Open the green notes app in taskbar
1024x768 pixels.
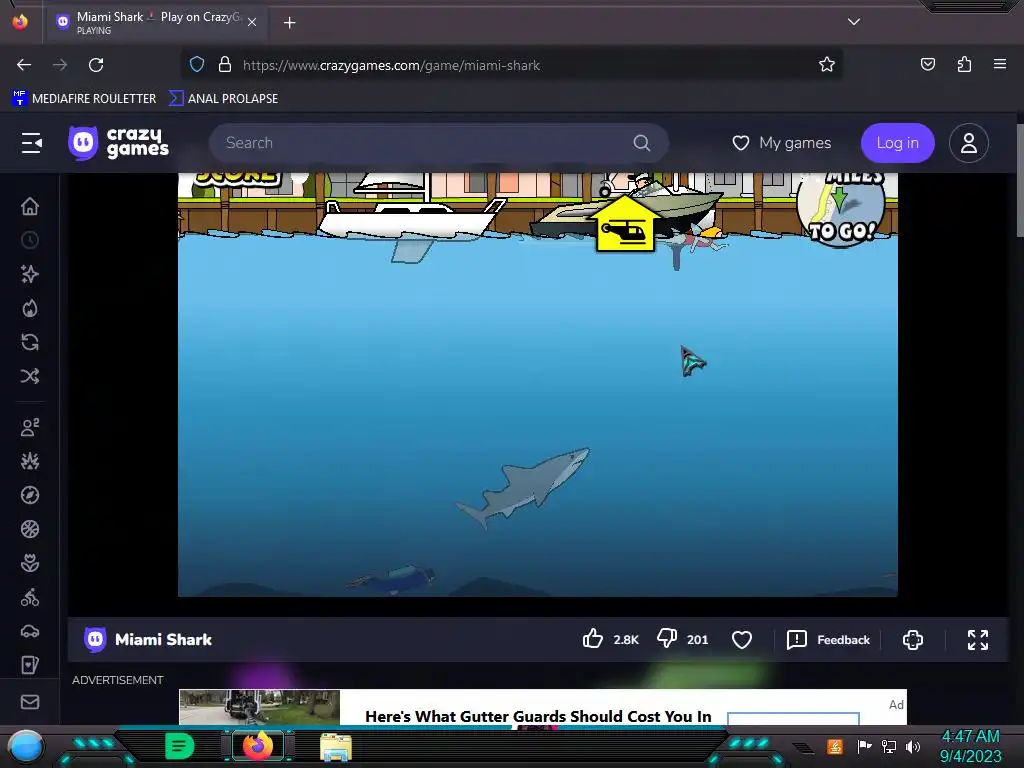[x=179, y=746]
